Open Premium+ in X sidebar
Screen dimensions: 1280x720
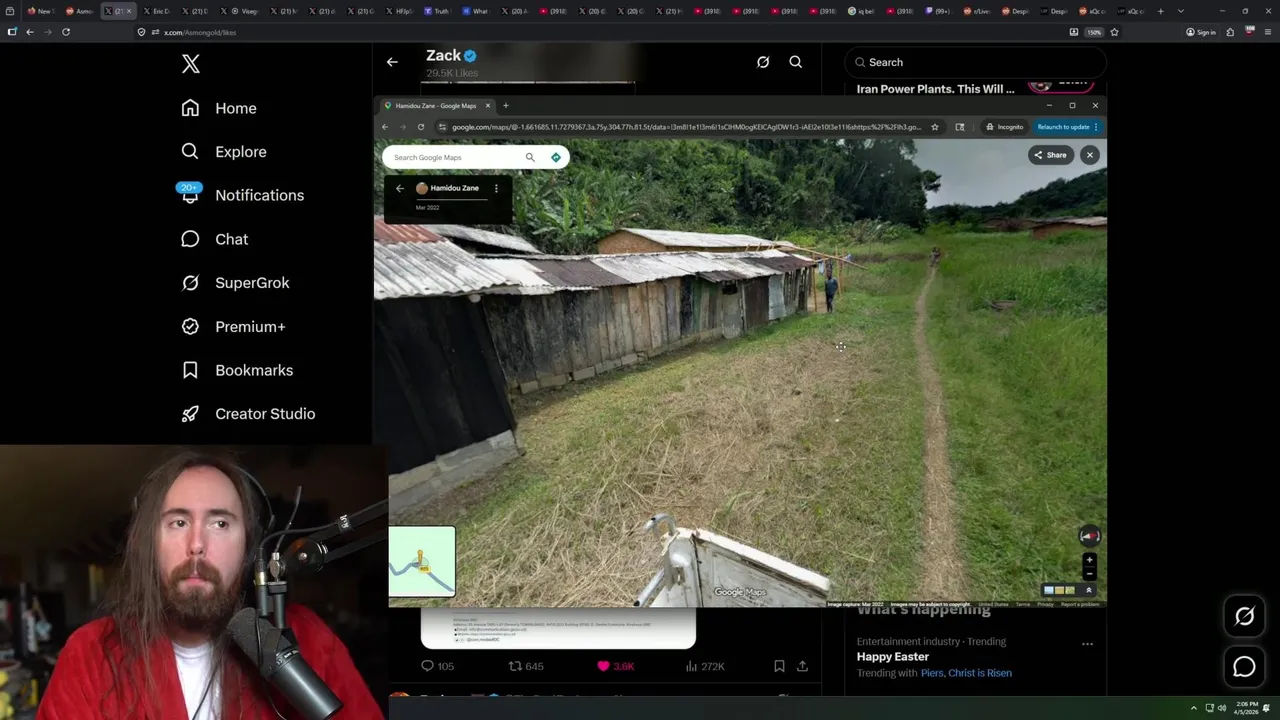(234, 327)
